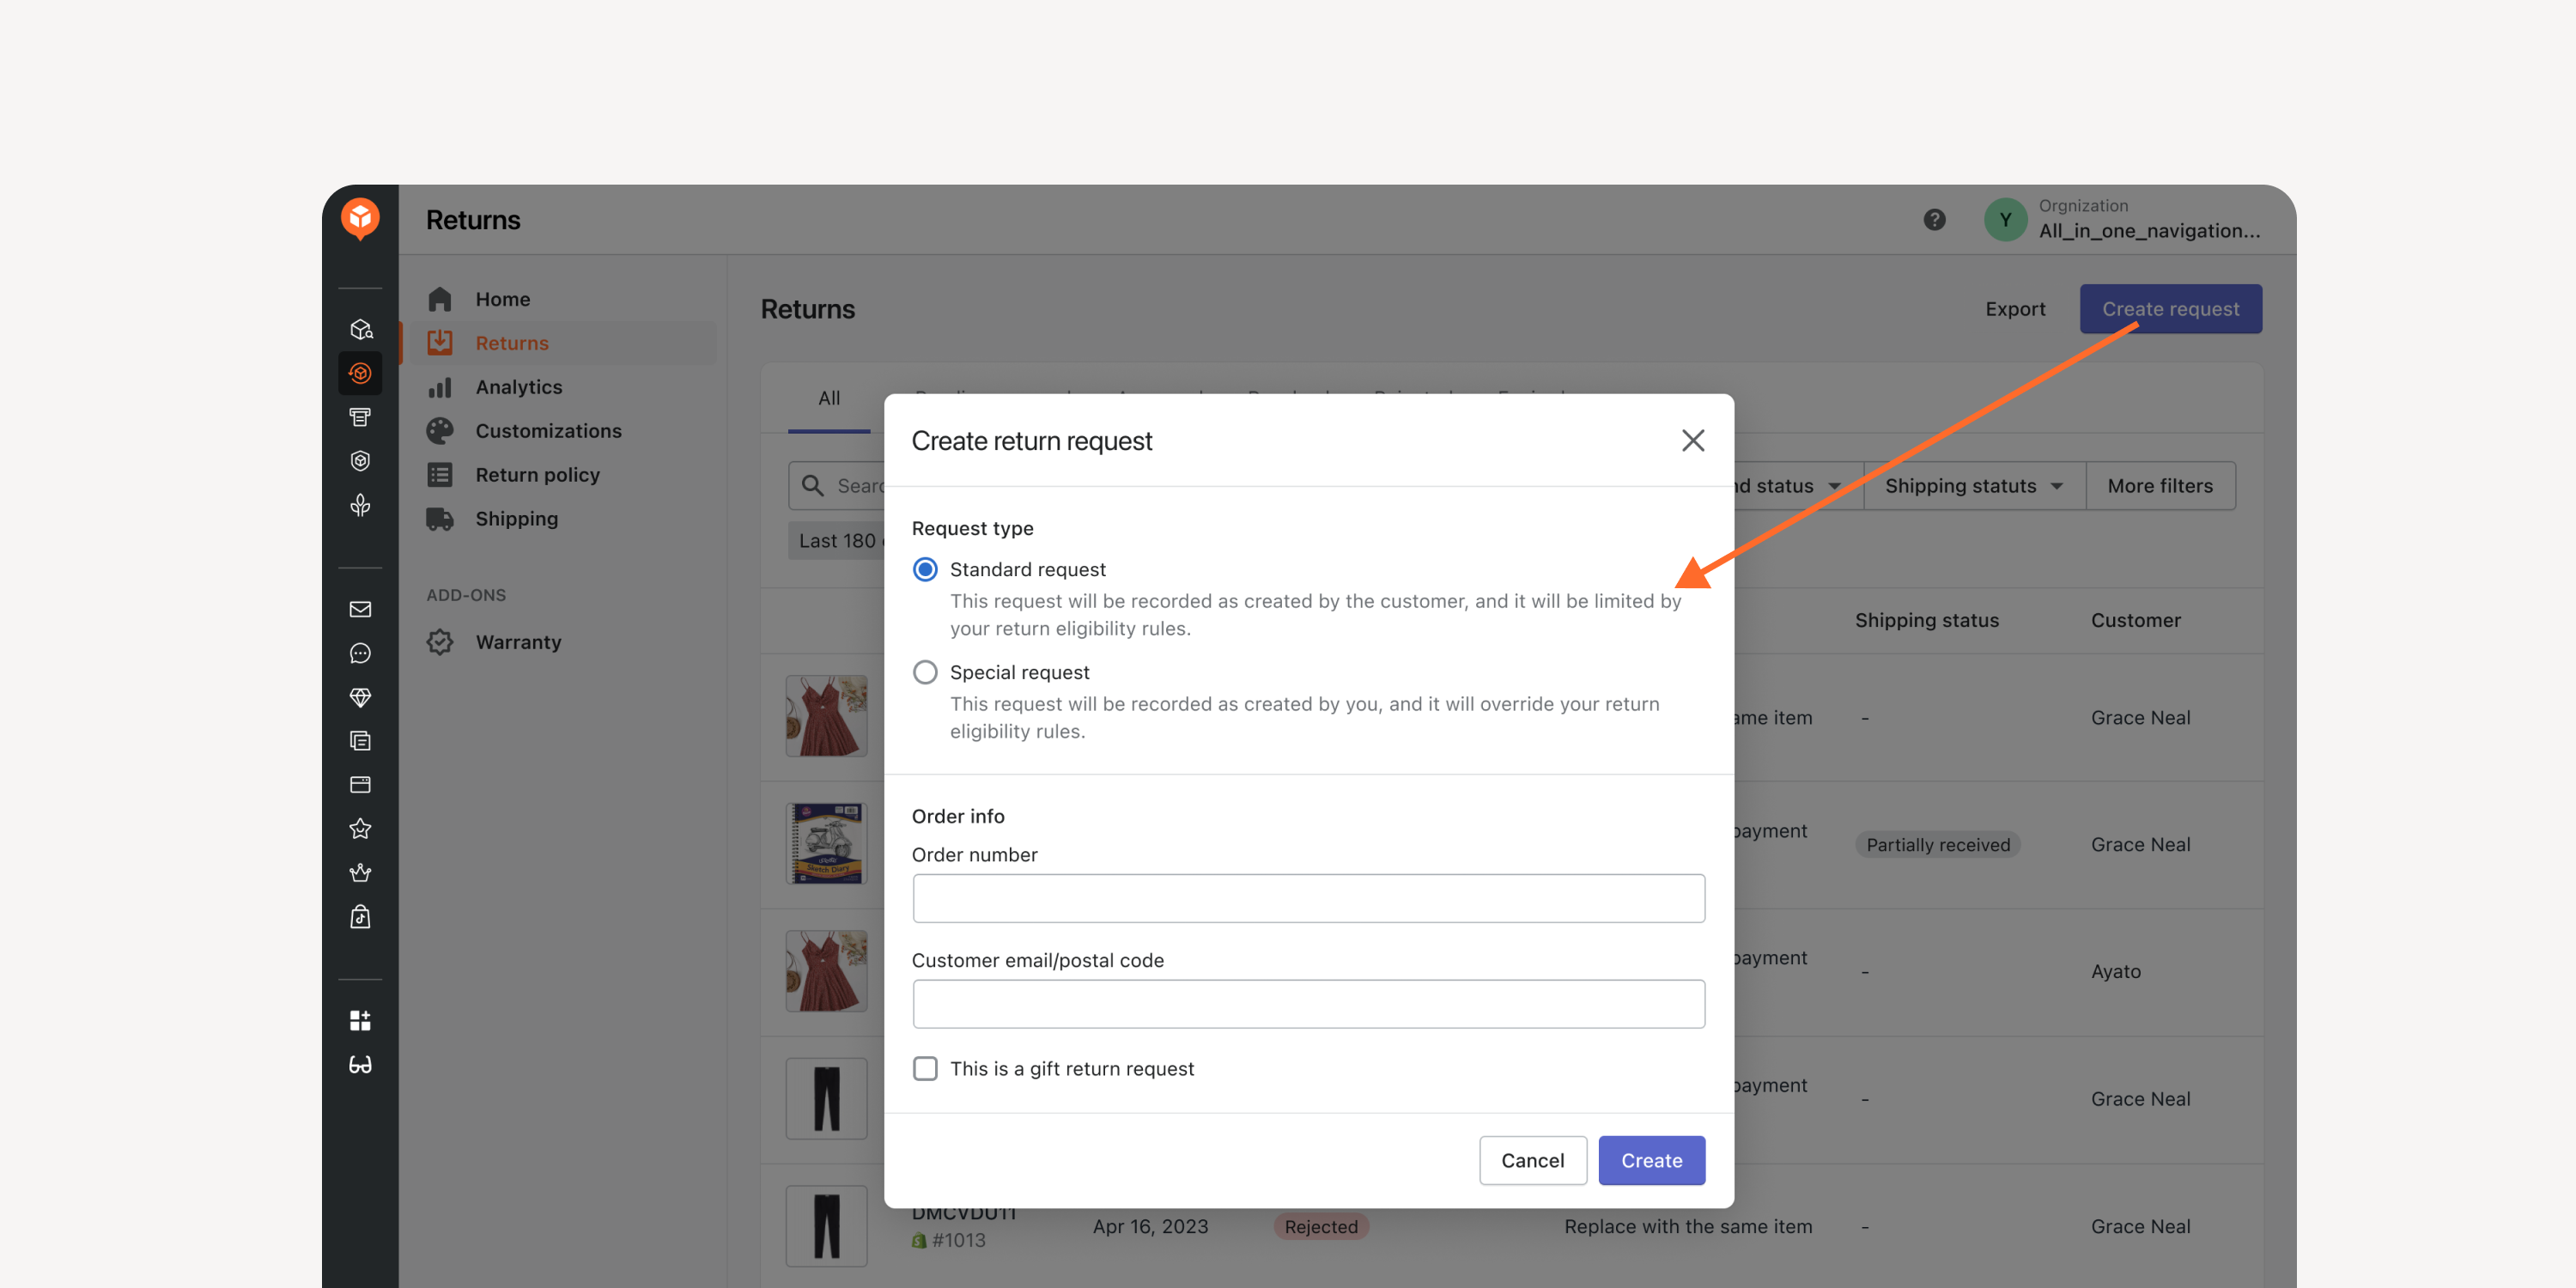The width and height of the screenshot is (2576, 1288).
Task: Select Returns in the side menu
Action: (566, 343)
